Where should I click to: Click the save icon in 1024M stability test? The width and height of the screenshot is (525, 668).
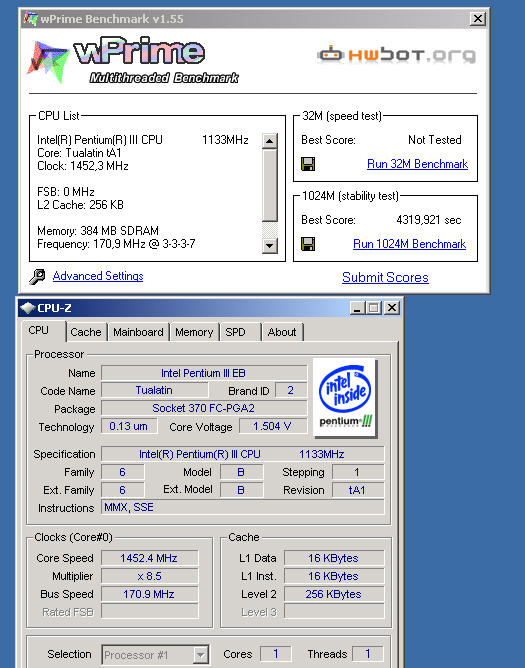coord(308,244)
